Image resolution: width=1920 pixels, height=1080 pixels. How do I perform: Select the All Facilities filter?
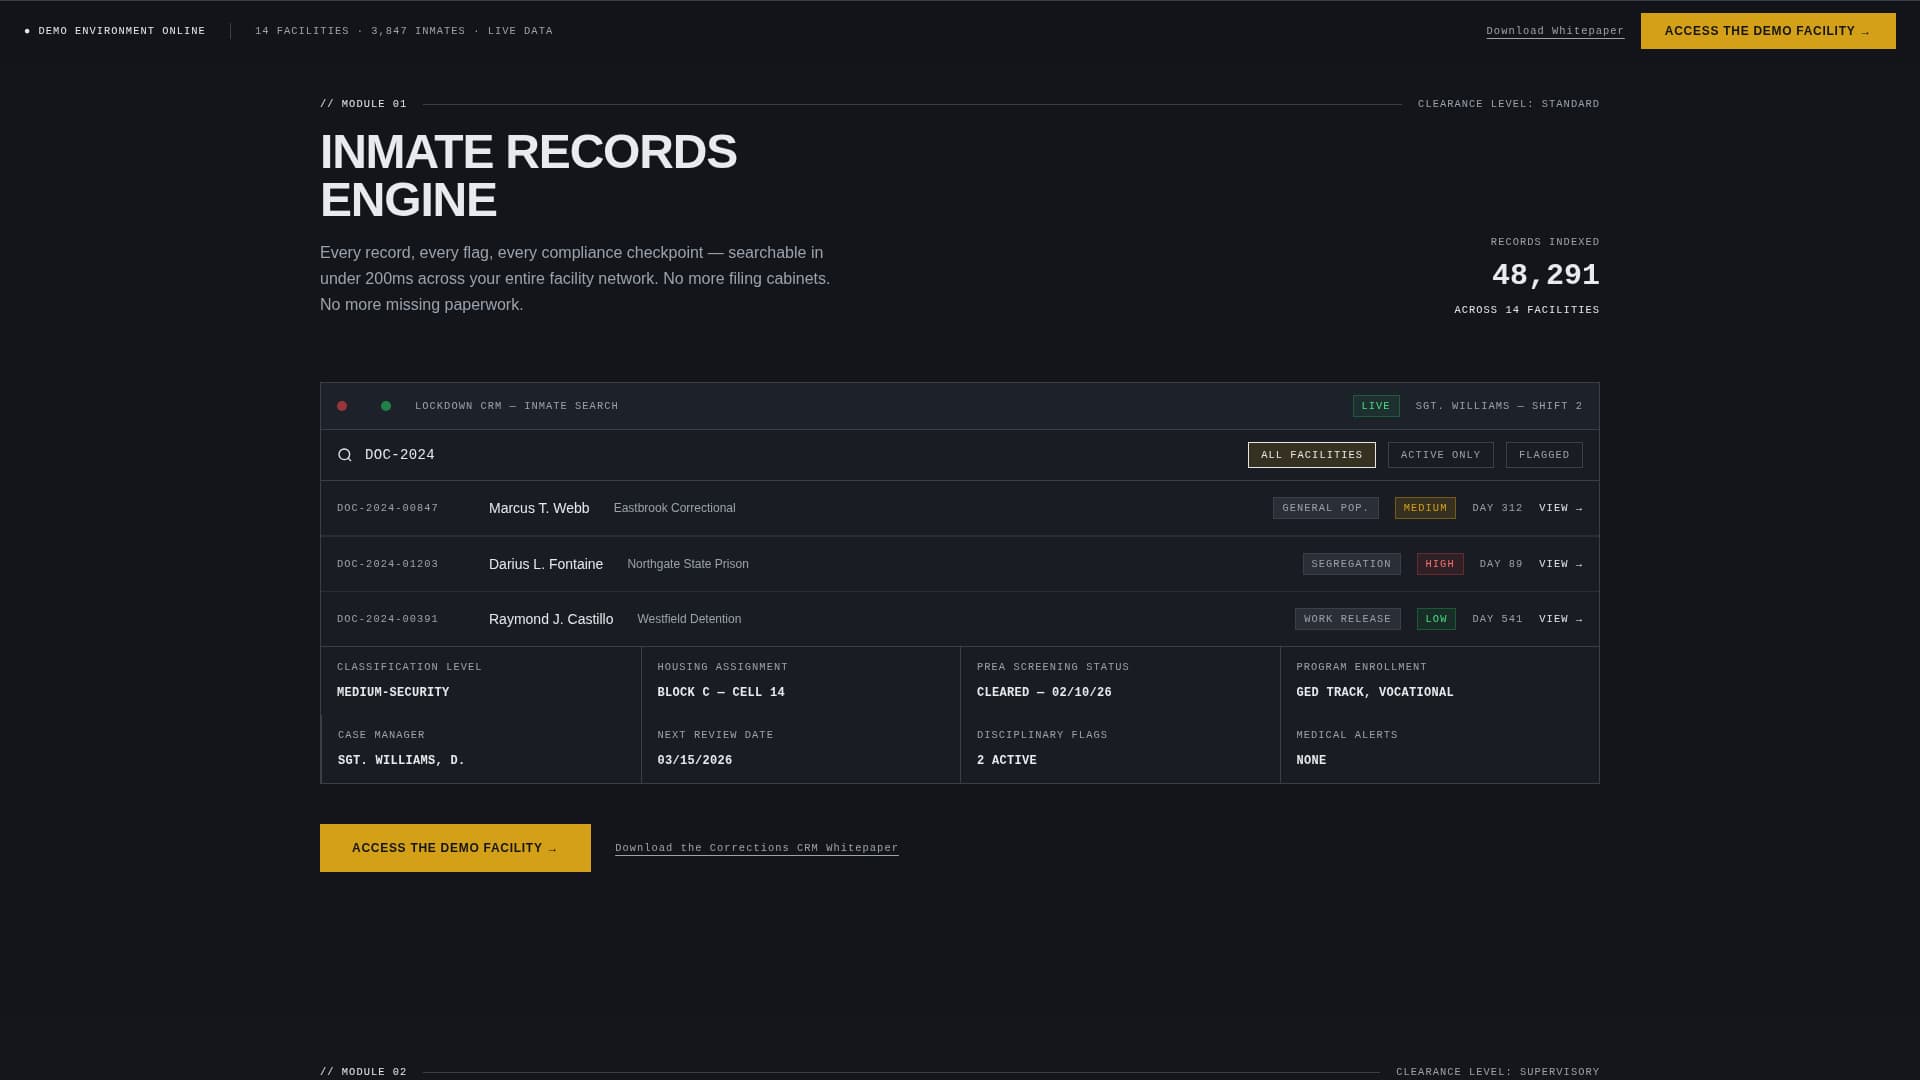(1311, 455)
